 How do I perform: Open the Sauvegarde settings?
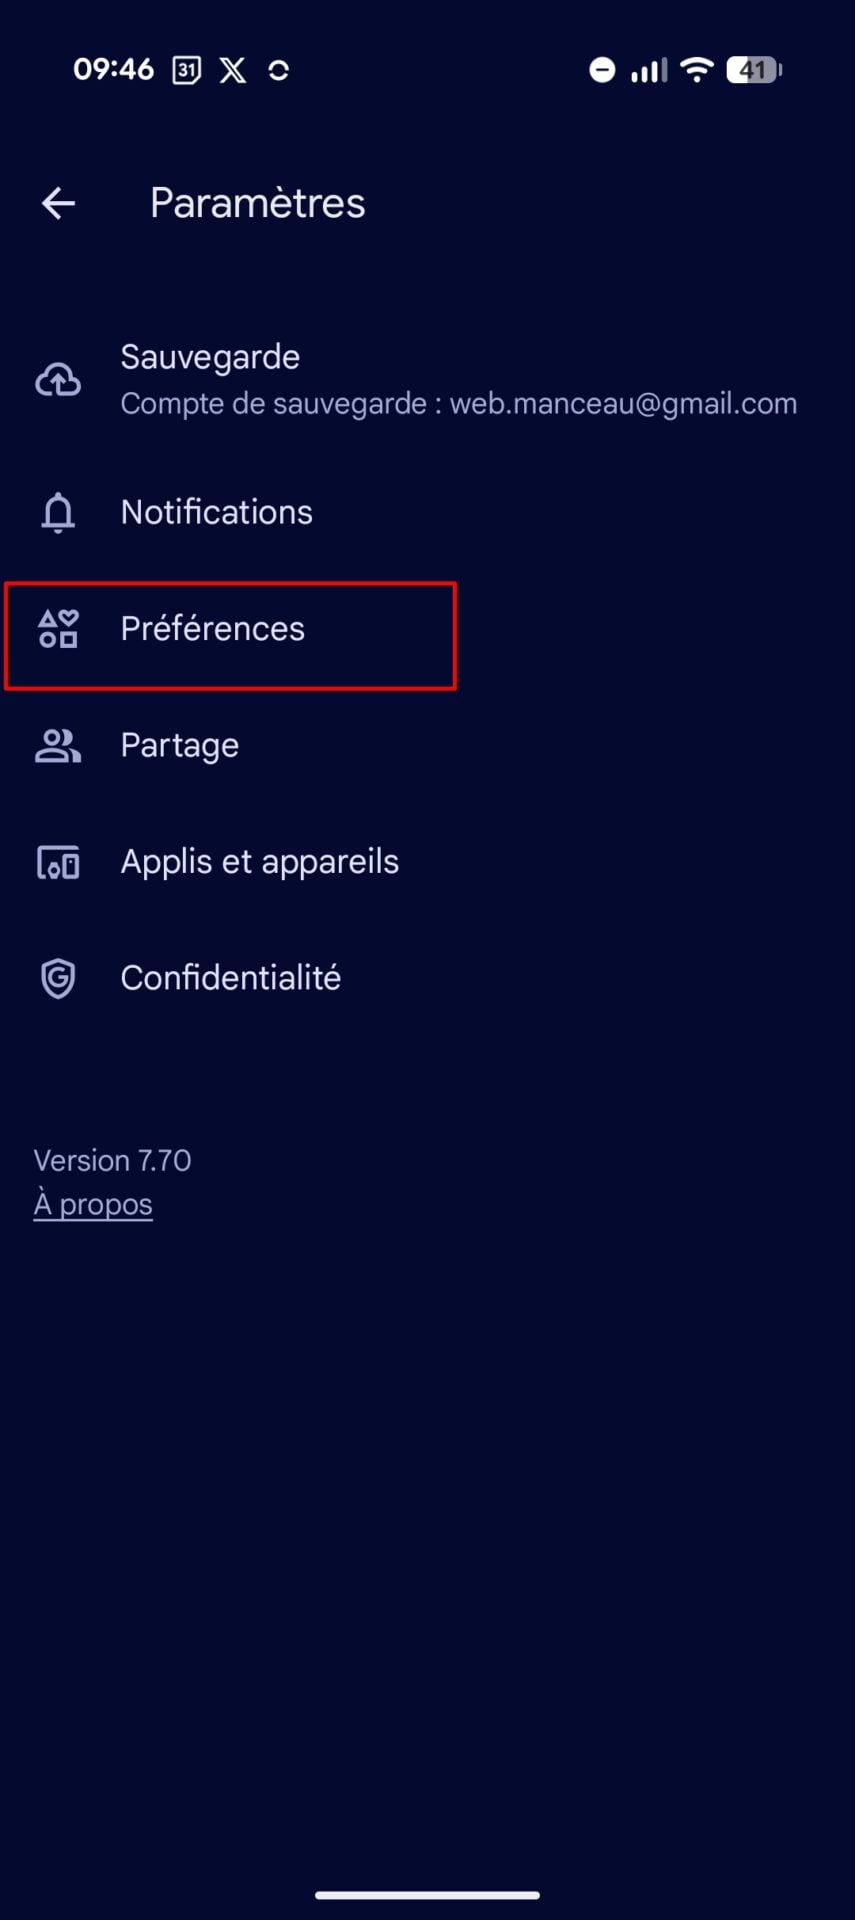click(210, 357)
